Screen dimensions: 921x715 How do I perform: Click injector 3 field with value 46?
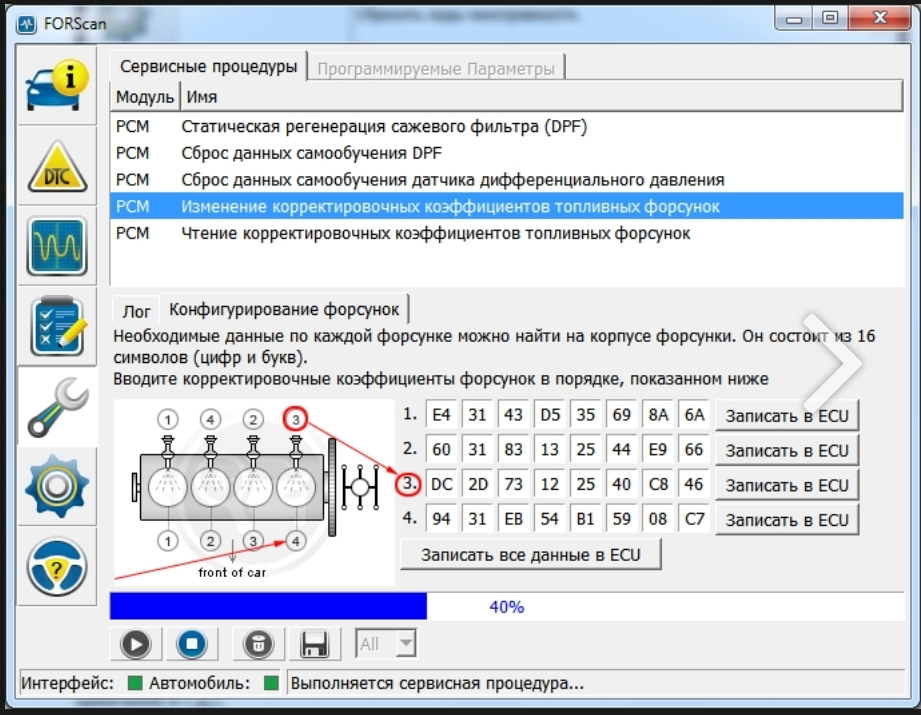click(694, 484)
